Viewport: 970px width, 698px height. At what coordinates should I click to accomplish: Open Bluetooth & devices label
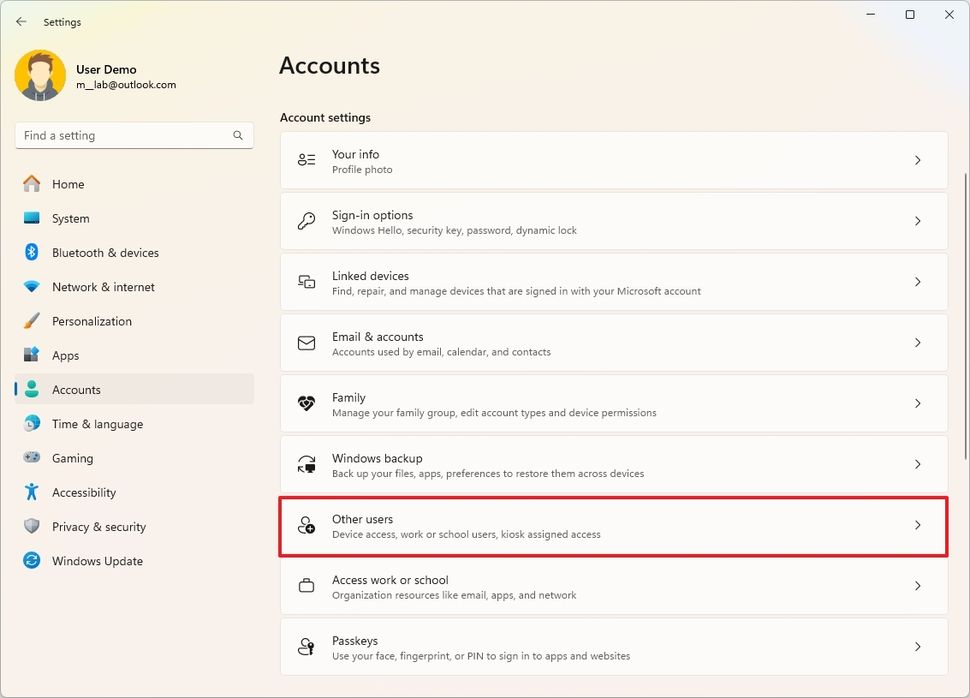(105, 252)
